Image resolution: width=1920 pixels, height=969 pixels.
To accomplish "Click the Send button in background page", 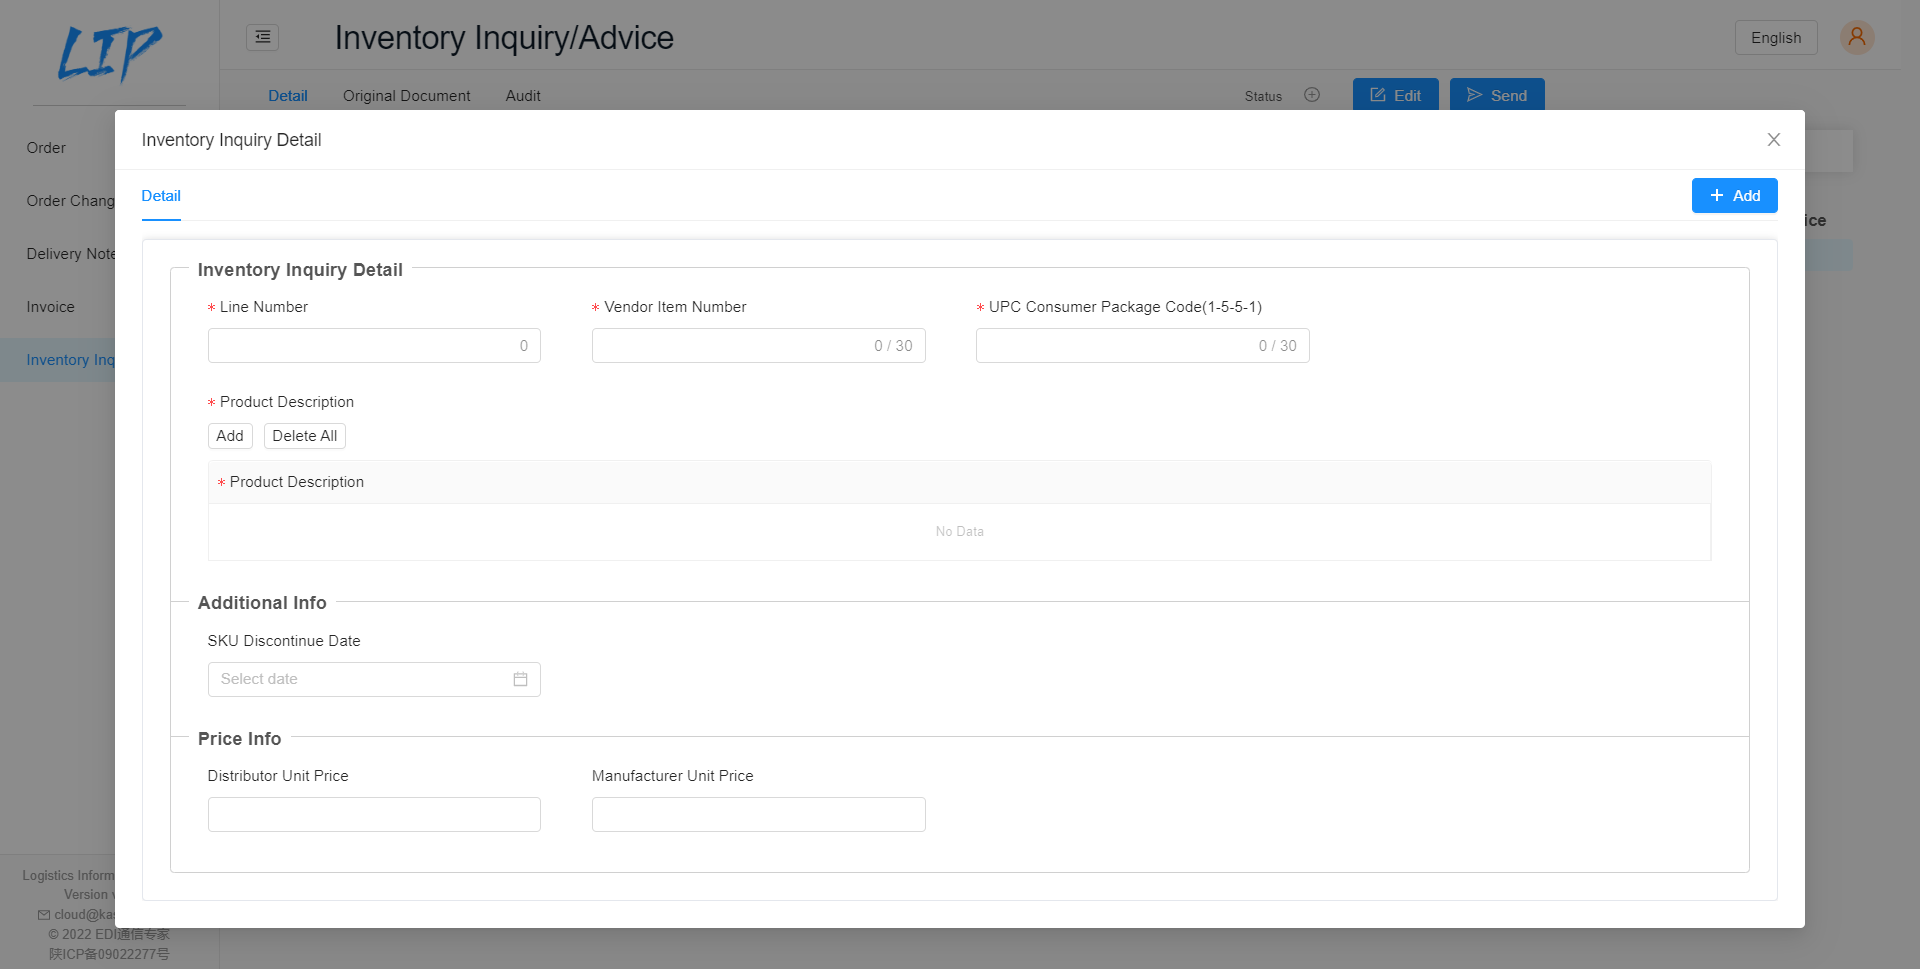I will (1497, 95).
